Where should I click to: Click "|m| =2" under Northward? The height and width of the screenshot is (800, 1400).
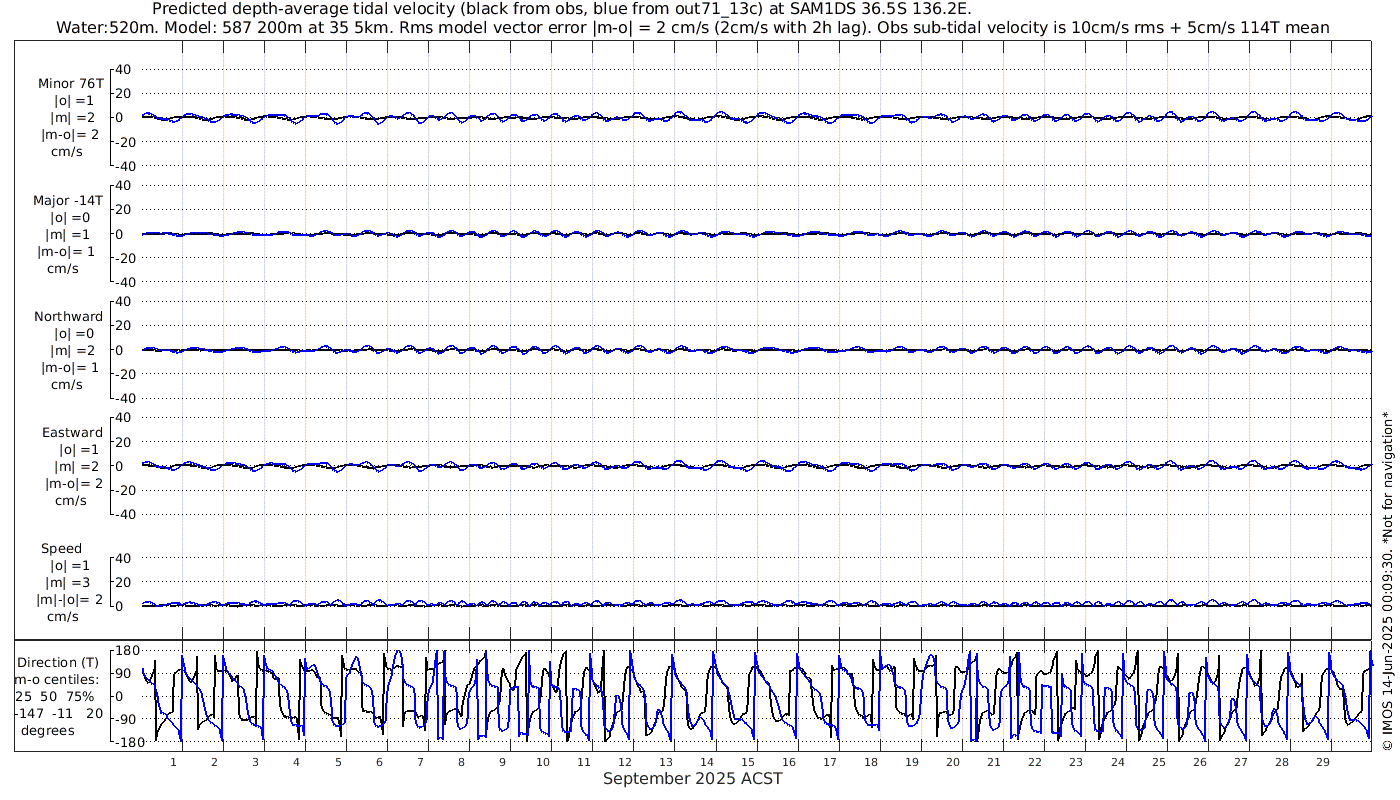click(75, 350)
